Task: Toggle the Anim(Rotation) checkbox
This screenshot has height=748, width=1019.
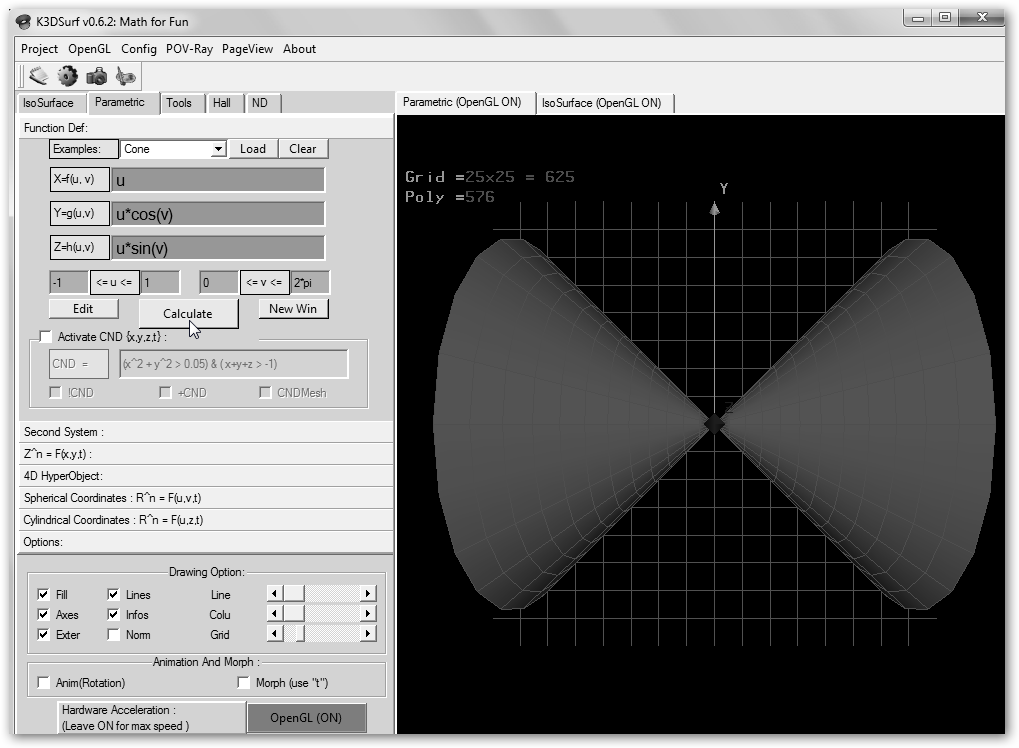Action: (x=44, y=683)
